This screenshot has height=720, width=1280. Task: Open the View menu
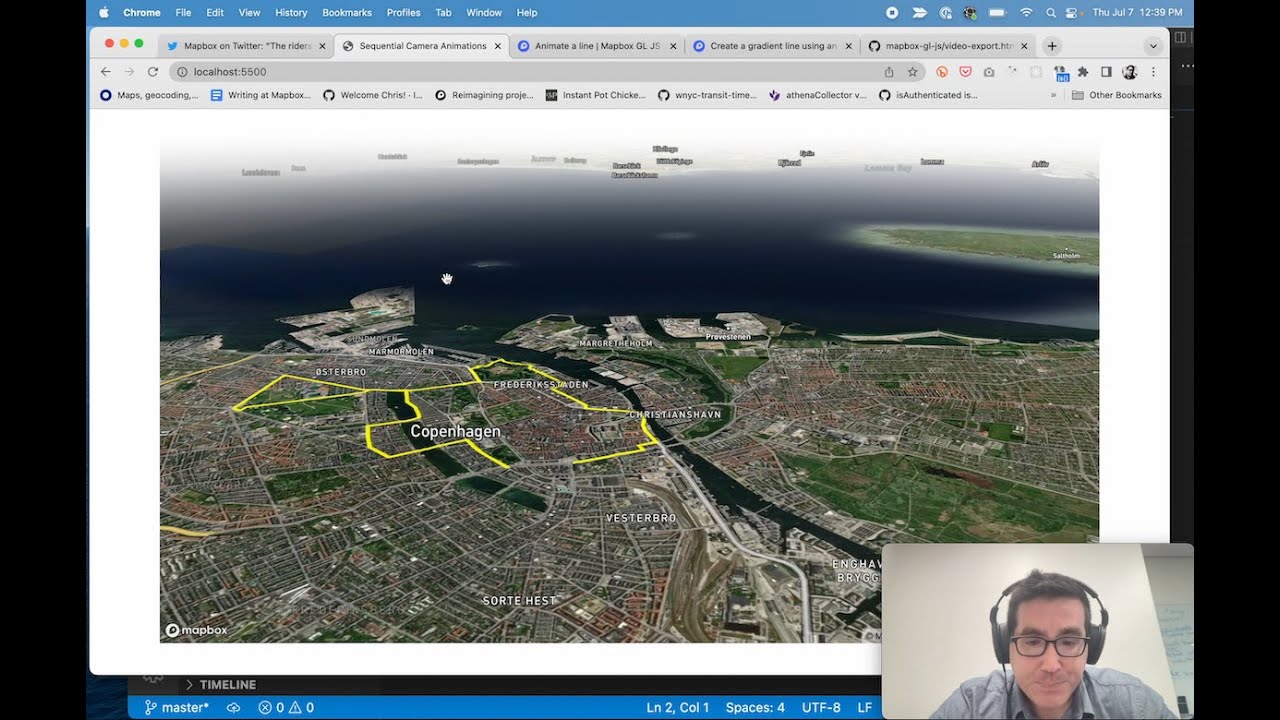(249, 12)
